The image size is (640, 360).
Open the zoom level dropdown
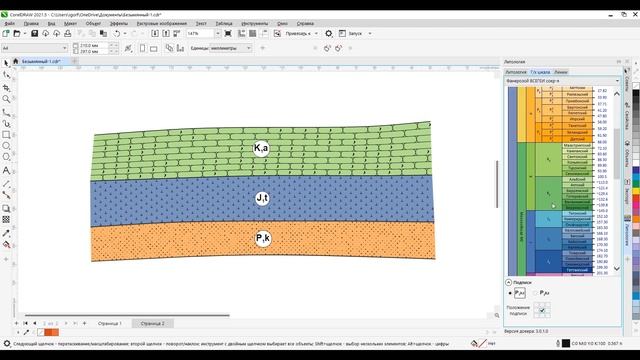pos(218,33)
